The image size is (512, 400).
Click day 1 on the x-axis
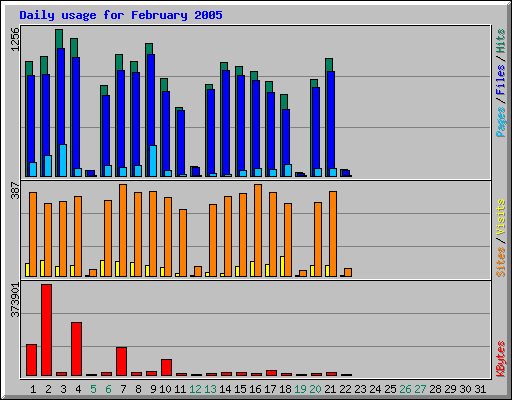point(33,389)
